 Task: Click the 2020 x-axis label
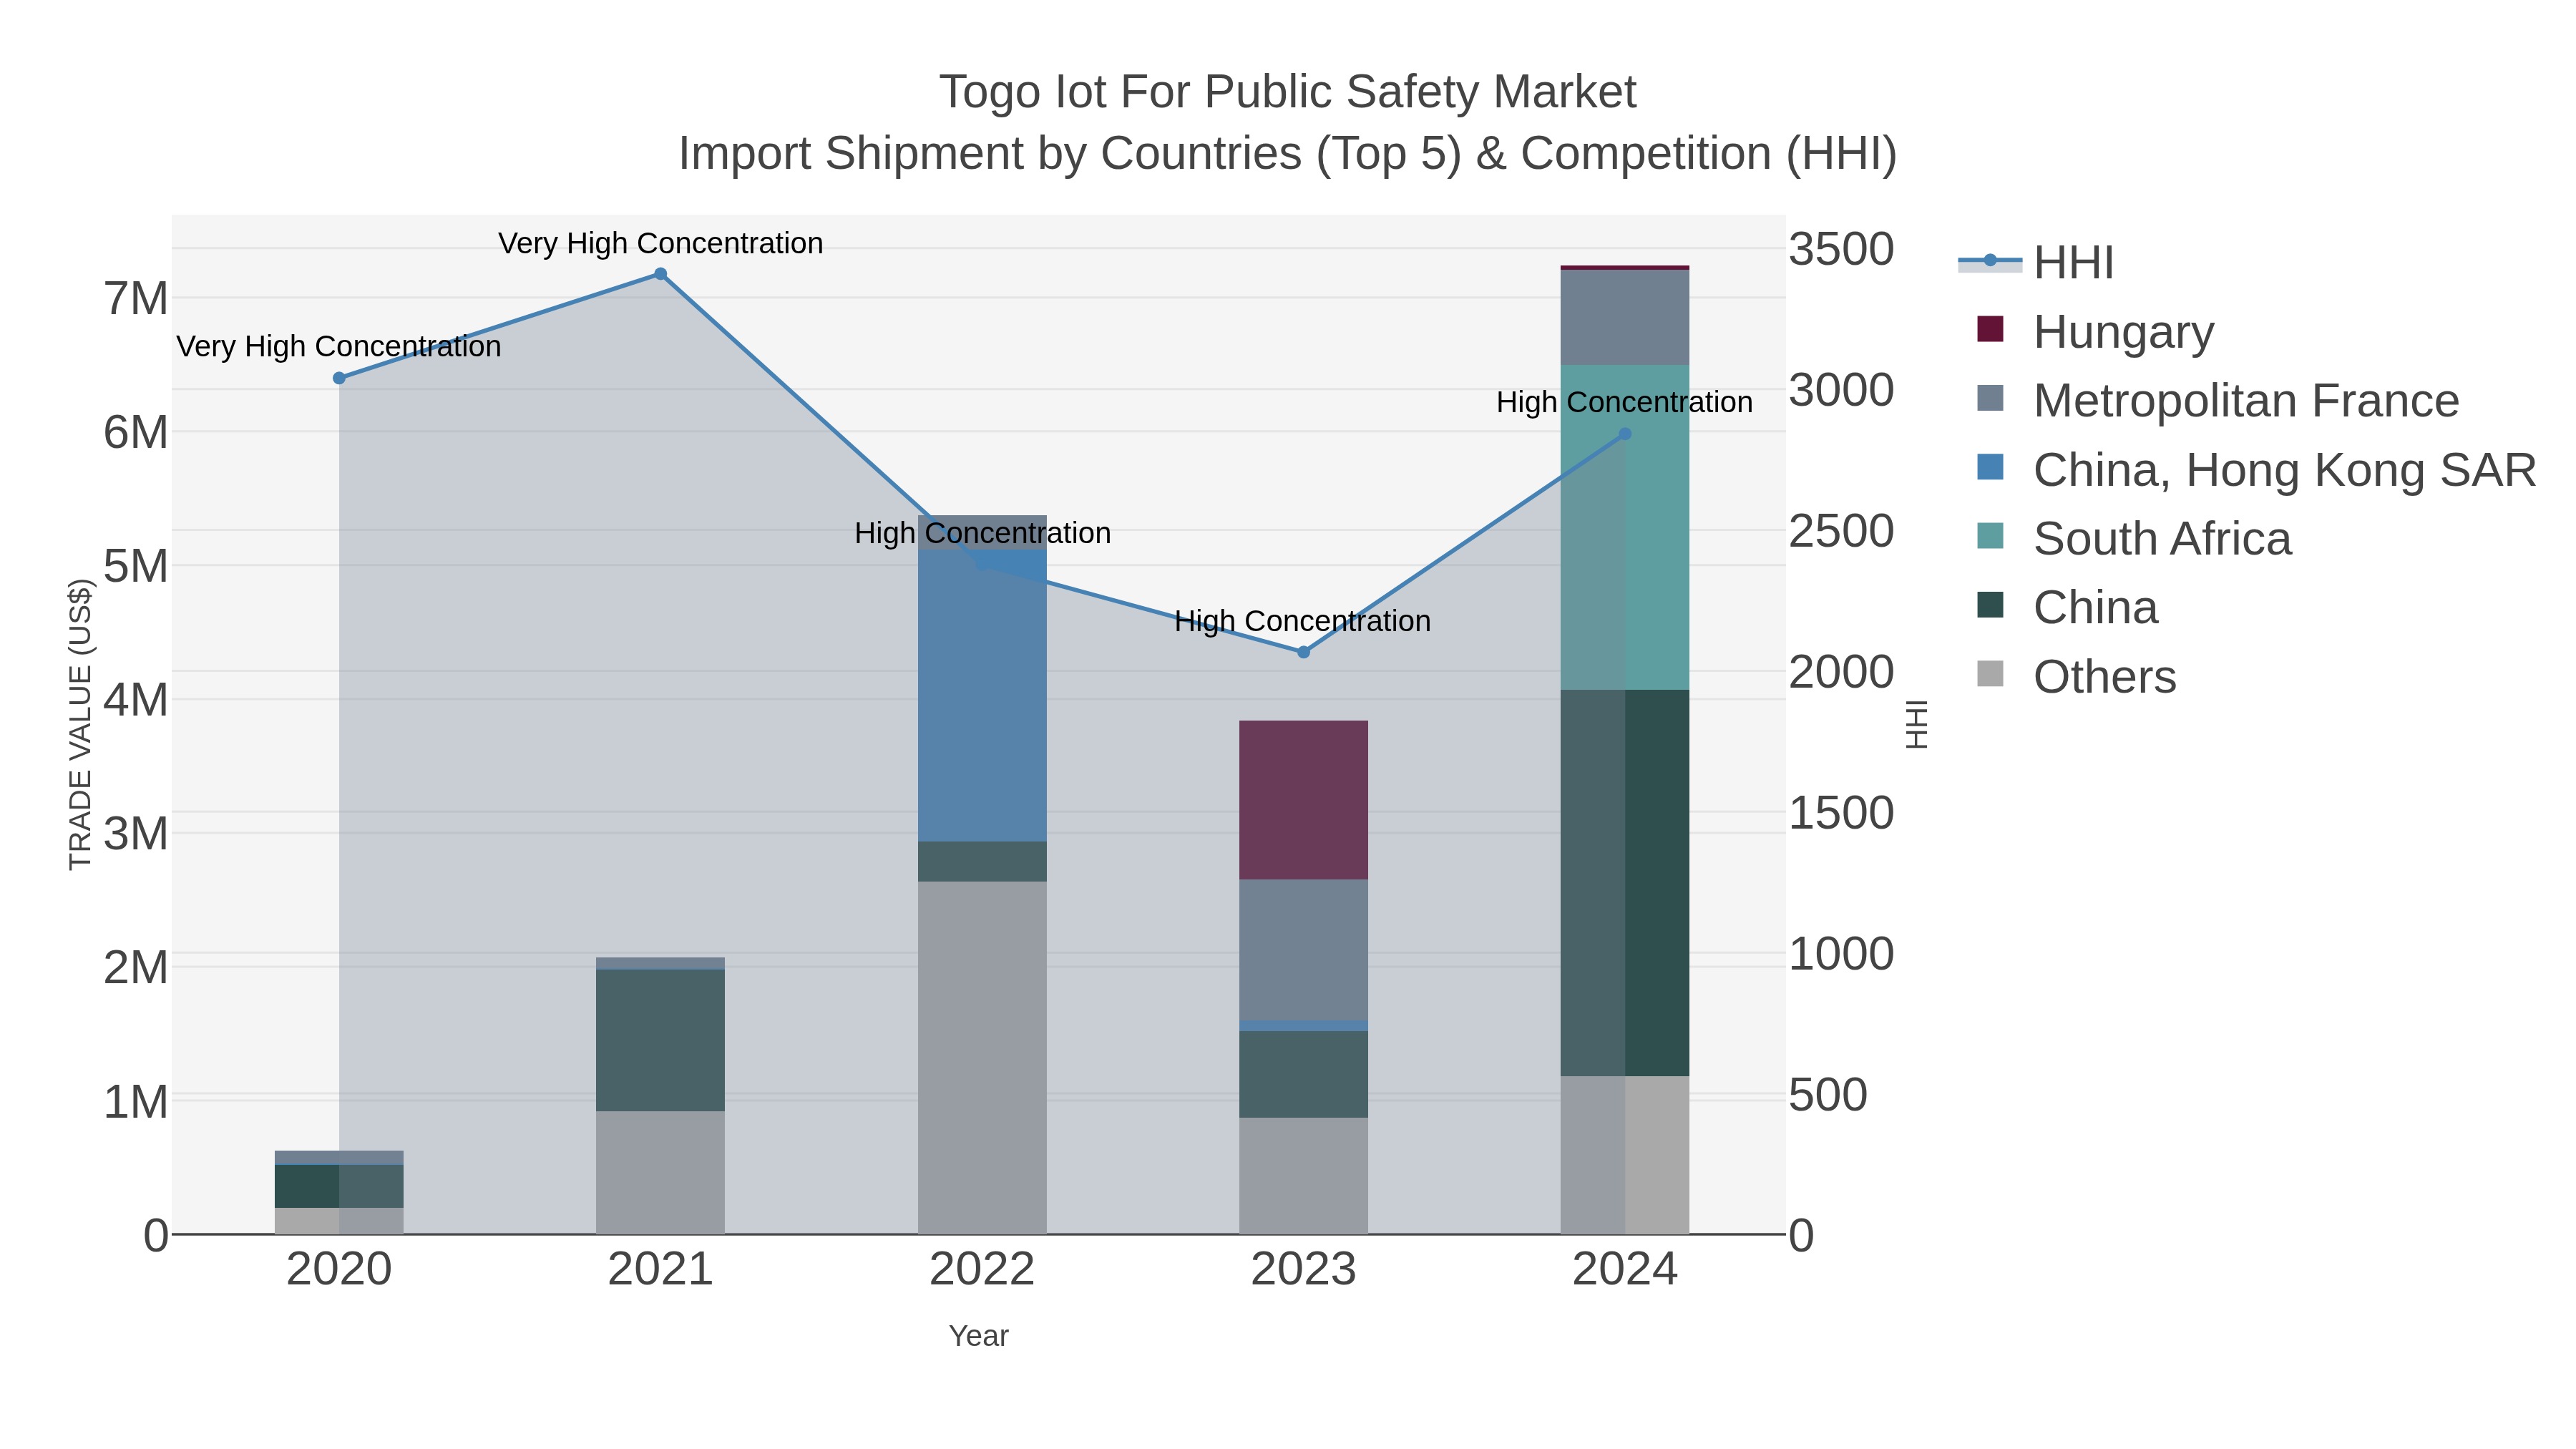coord(339,1270)
